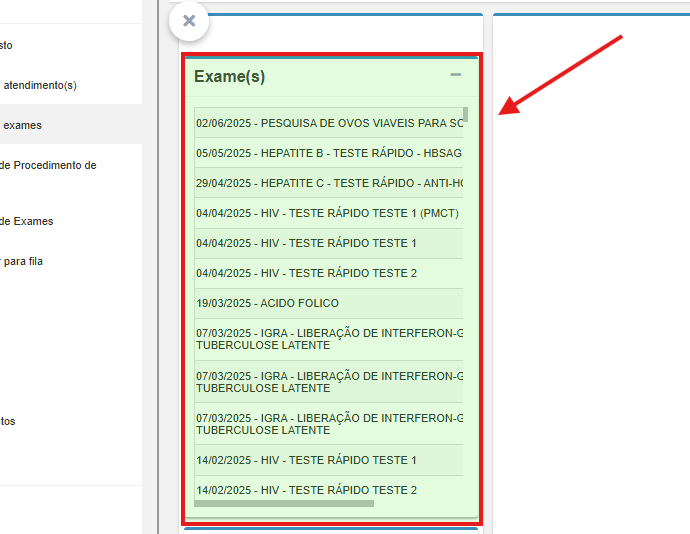
Task: Click the Exame(s) panel header title
Action: click(x=229, y=76)
